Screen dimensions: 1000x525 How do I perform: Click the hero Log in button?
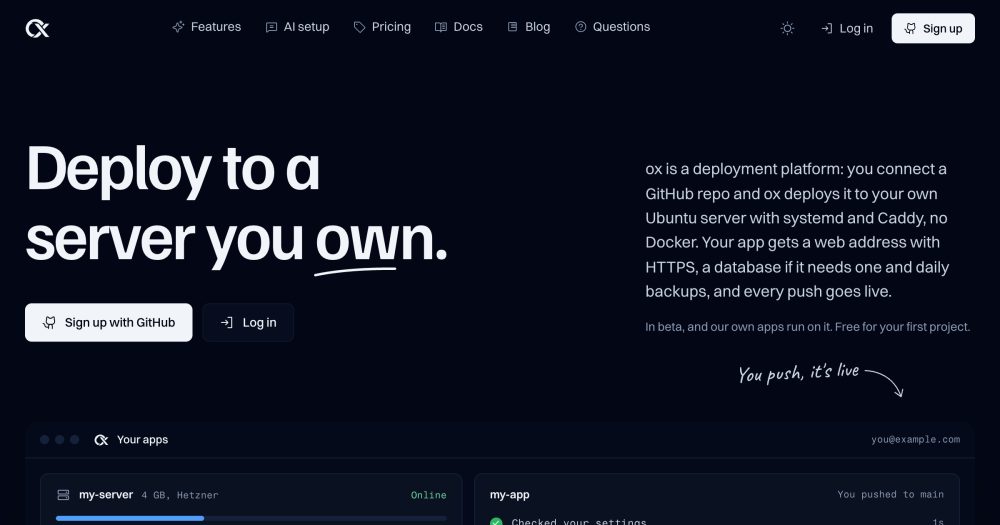(248, 322)
